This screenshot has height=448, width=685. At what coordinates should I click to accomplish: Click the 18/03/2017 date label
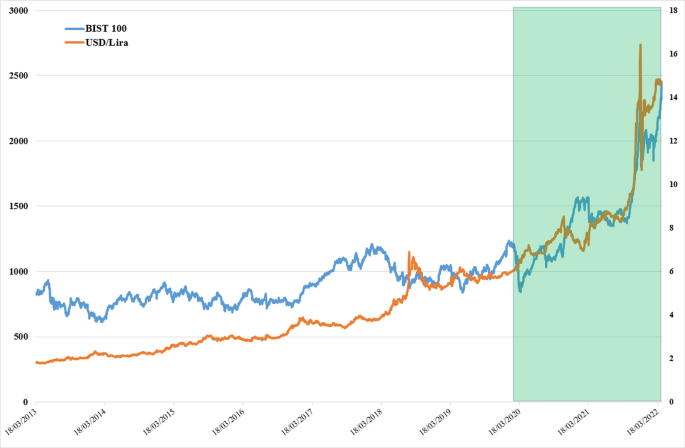pos(297,424)
